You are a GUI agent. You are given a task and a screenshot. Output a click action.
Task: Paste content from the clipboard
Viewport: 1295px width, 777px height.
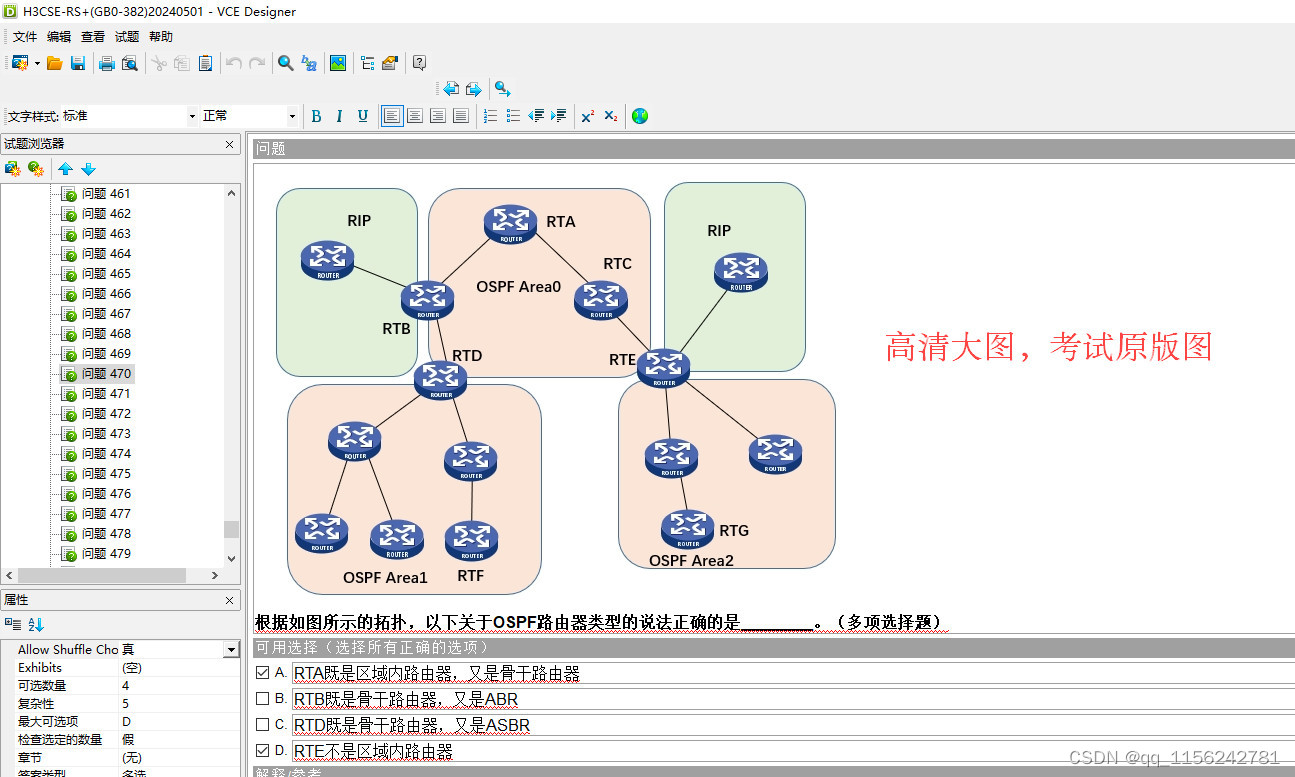click(x=204, y=63)
